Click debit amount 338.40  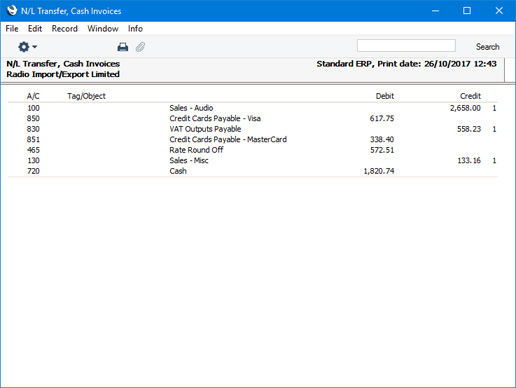[382, 139]
